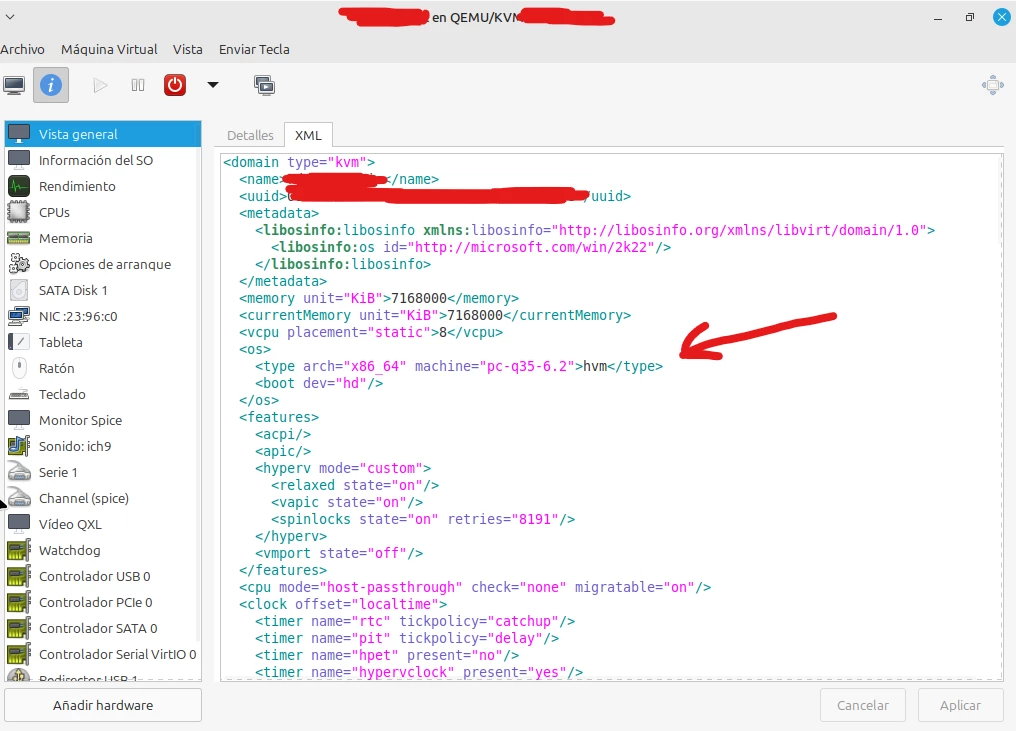Open Opciones de arranque
The height and width of the screenshot is (731, 1016).
(103, 264)
